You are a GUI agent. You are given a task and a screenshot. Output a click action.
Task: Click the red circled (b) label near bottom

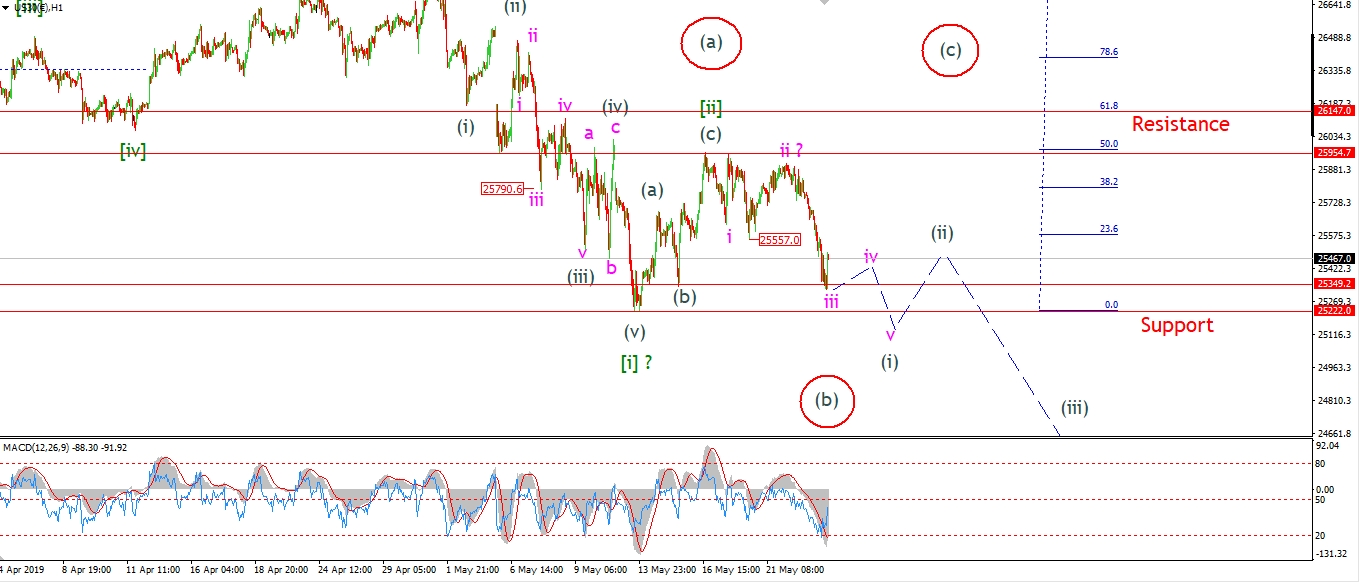point(826,401)
